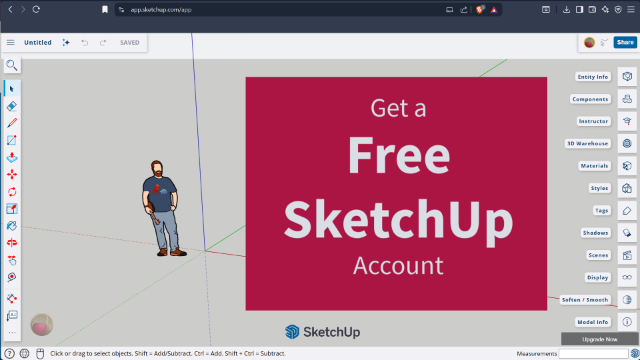Click the browser share page icon

(464, 10)
